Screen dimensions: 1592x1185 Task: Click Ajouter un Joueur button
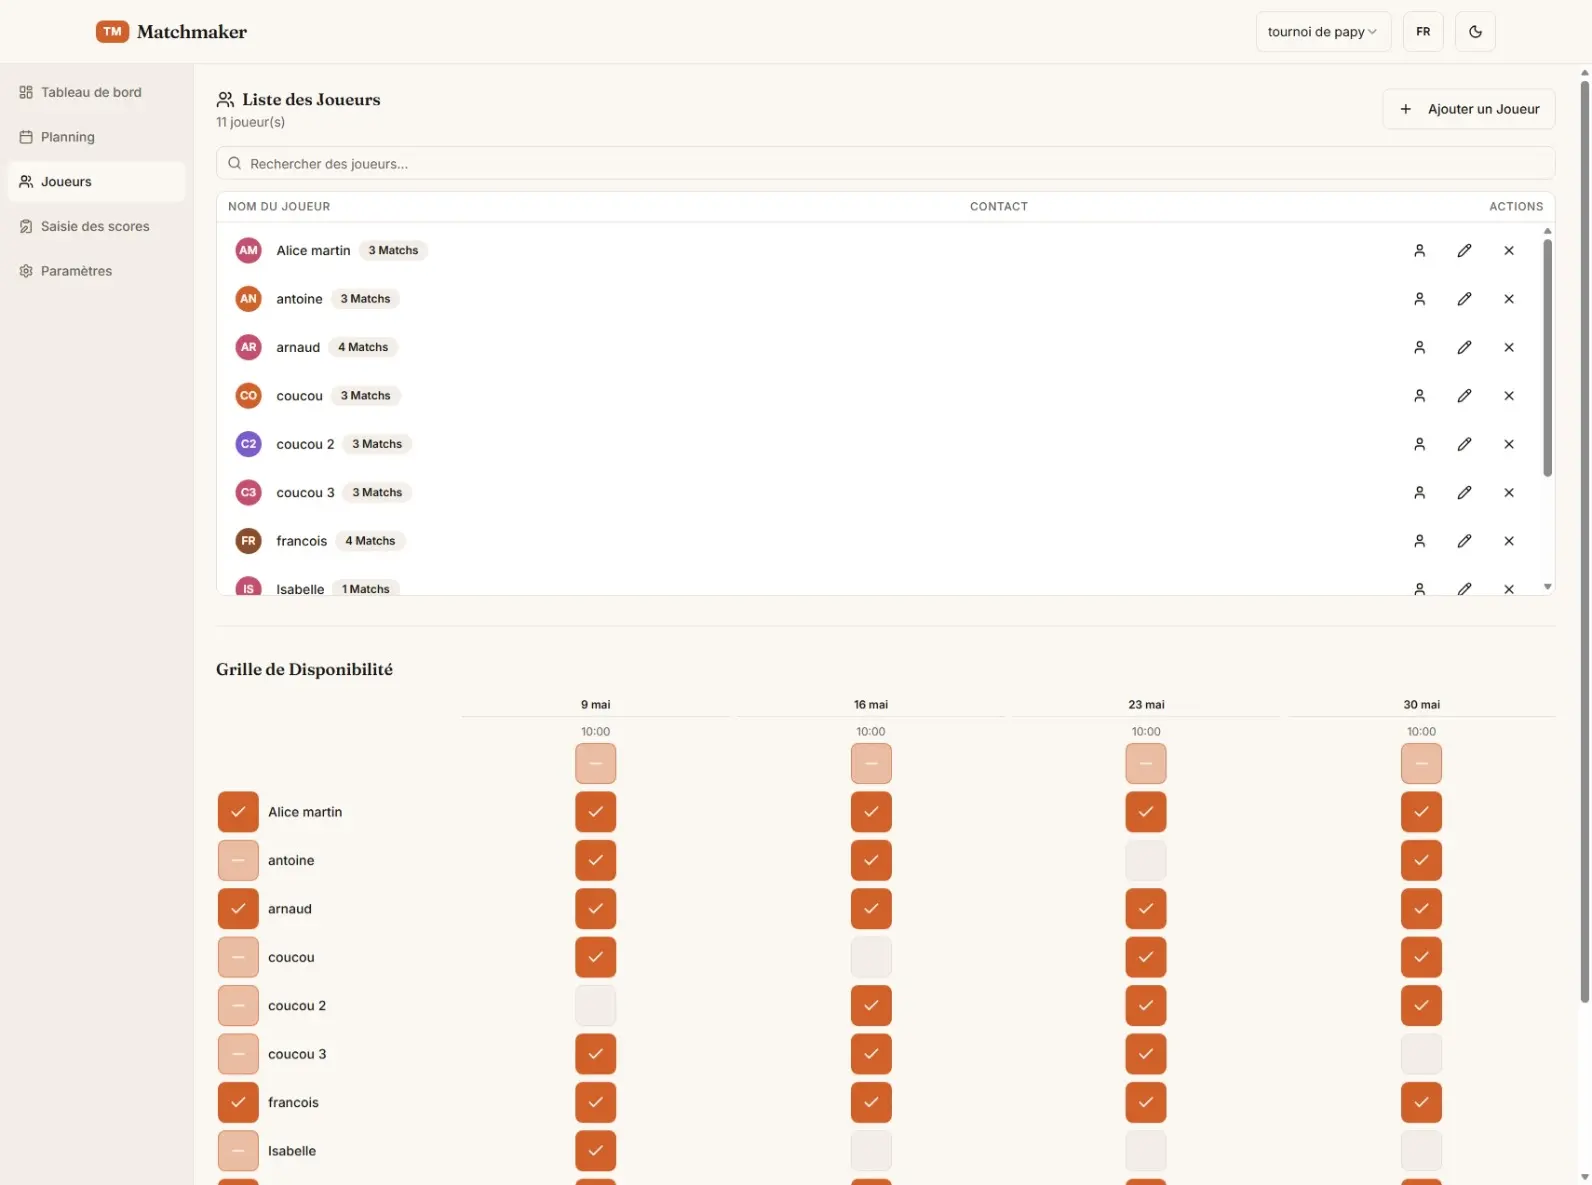click(x=1468, y=109)
